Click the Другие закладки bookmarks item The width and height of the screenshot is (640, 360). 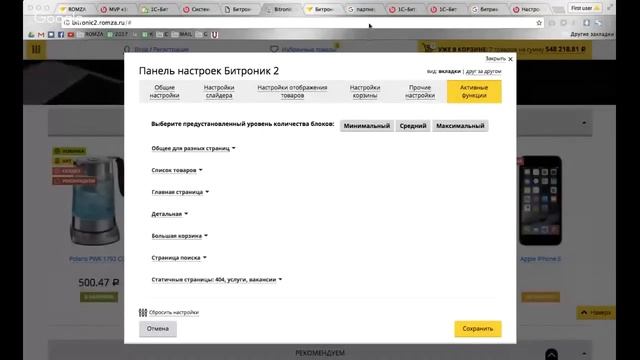point(592,35)
